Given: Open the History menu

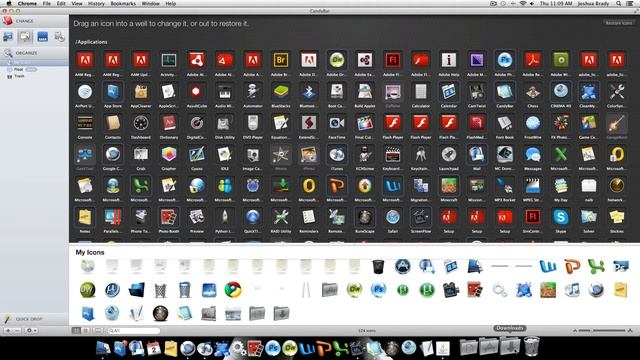Looking at the screenshot, I should point(96,3).
